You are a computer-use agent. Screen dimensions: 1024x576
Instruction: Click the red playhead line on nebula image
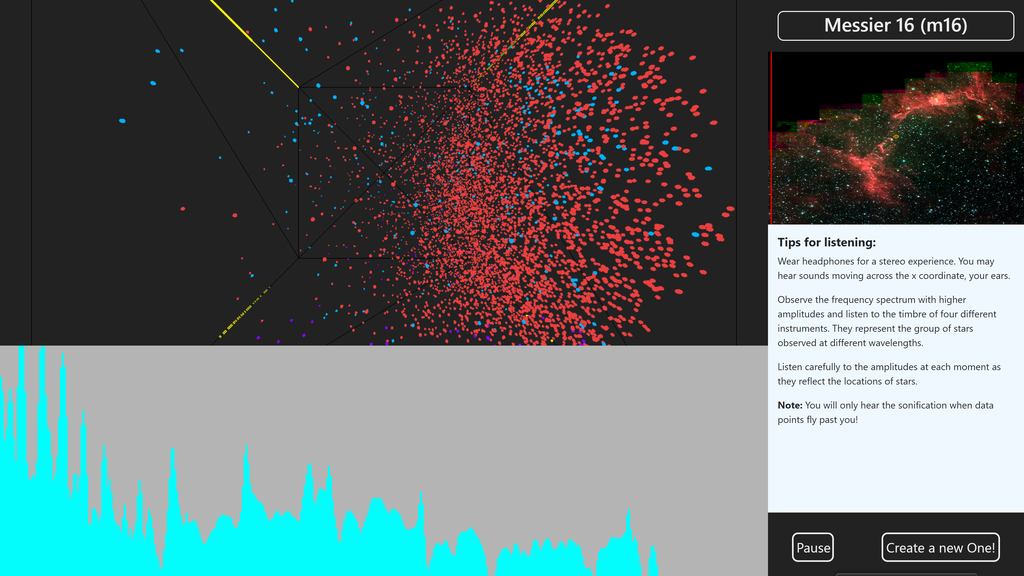click(771, 138)
